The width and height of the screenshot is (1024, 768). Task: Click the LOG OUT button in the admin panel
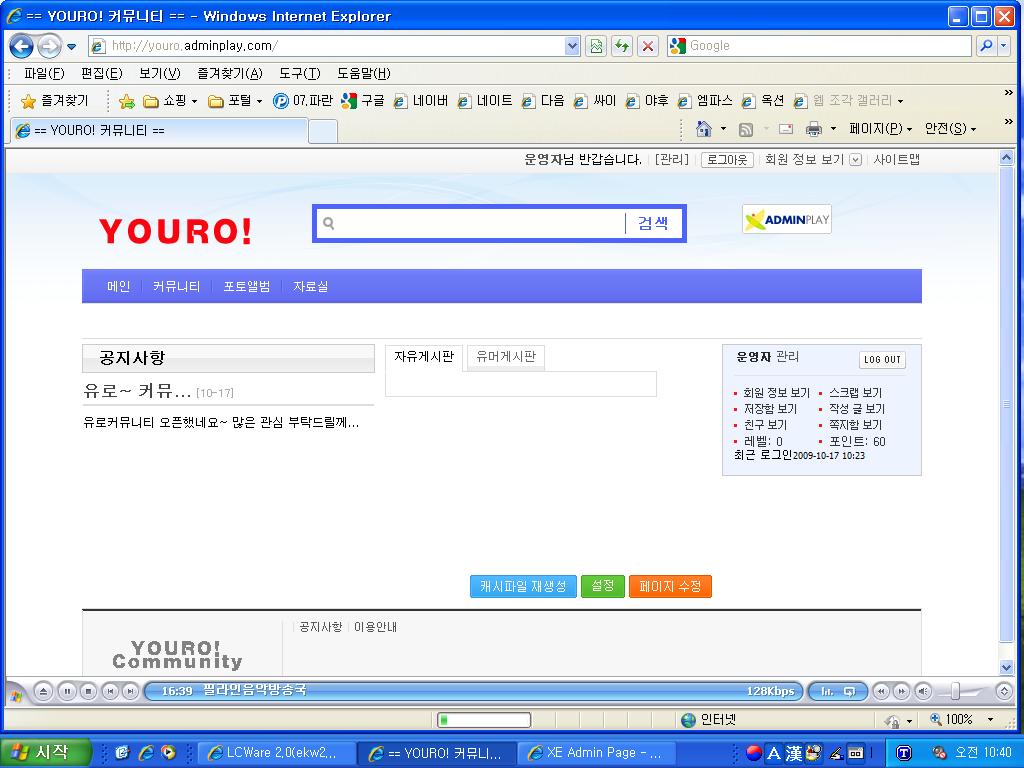tap(880, 360)
